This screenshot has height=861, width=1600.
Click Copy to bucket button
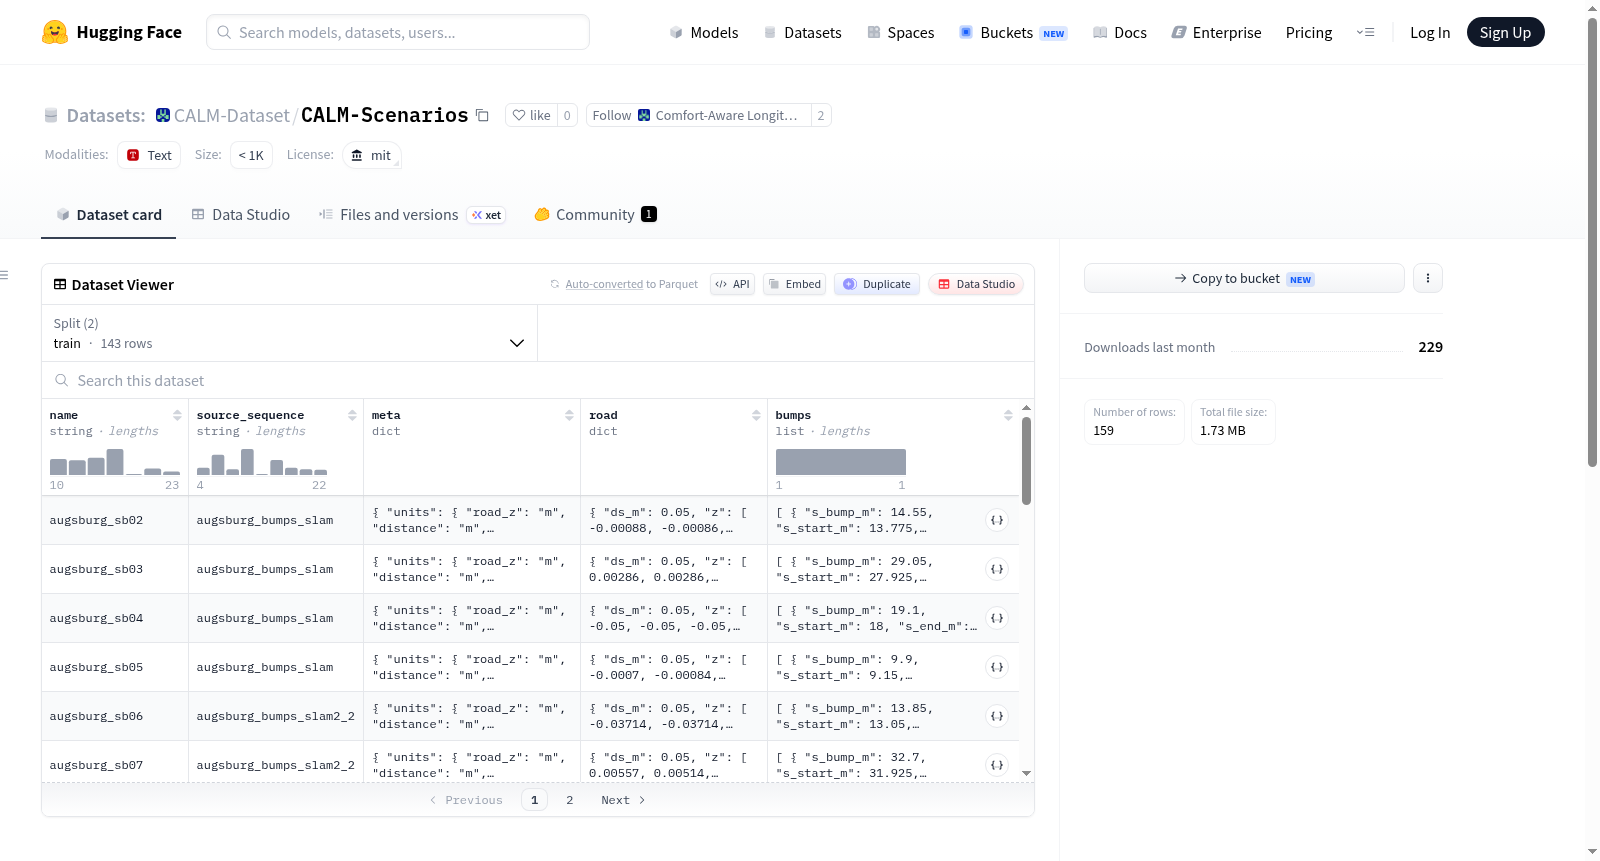click(1244, 278)
